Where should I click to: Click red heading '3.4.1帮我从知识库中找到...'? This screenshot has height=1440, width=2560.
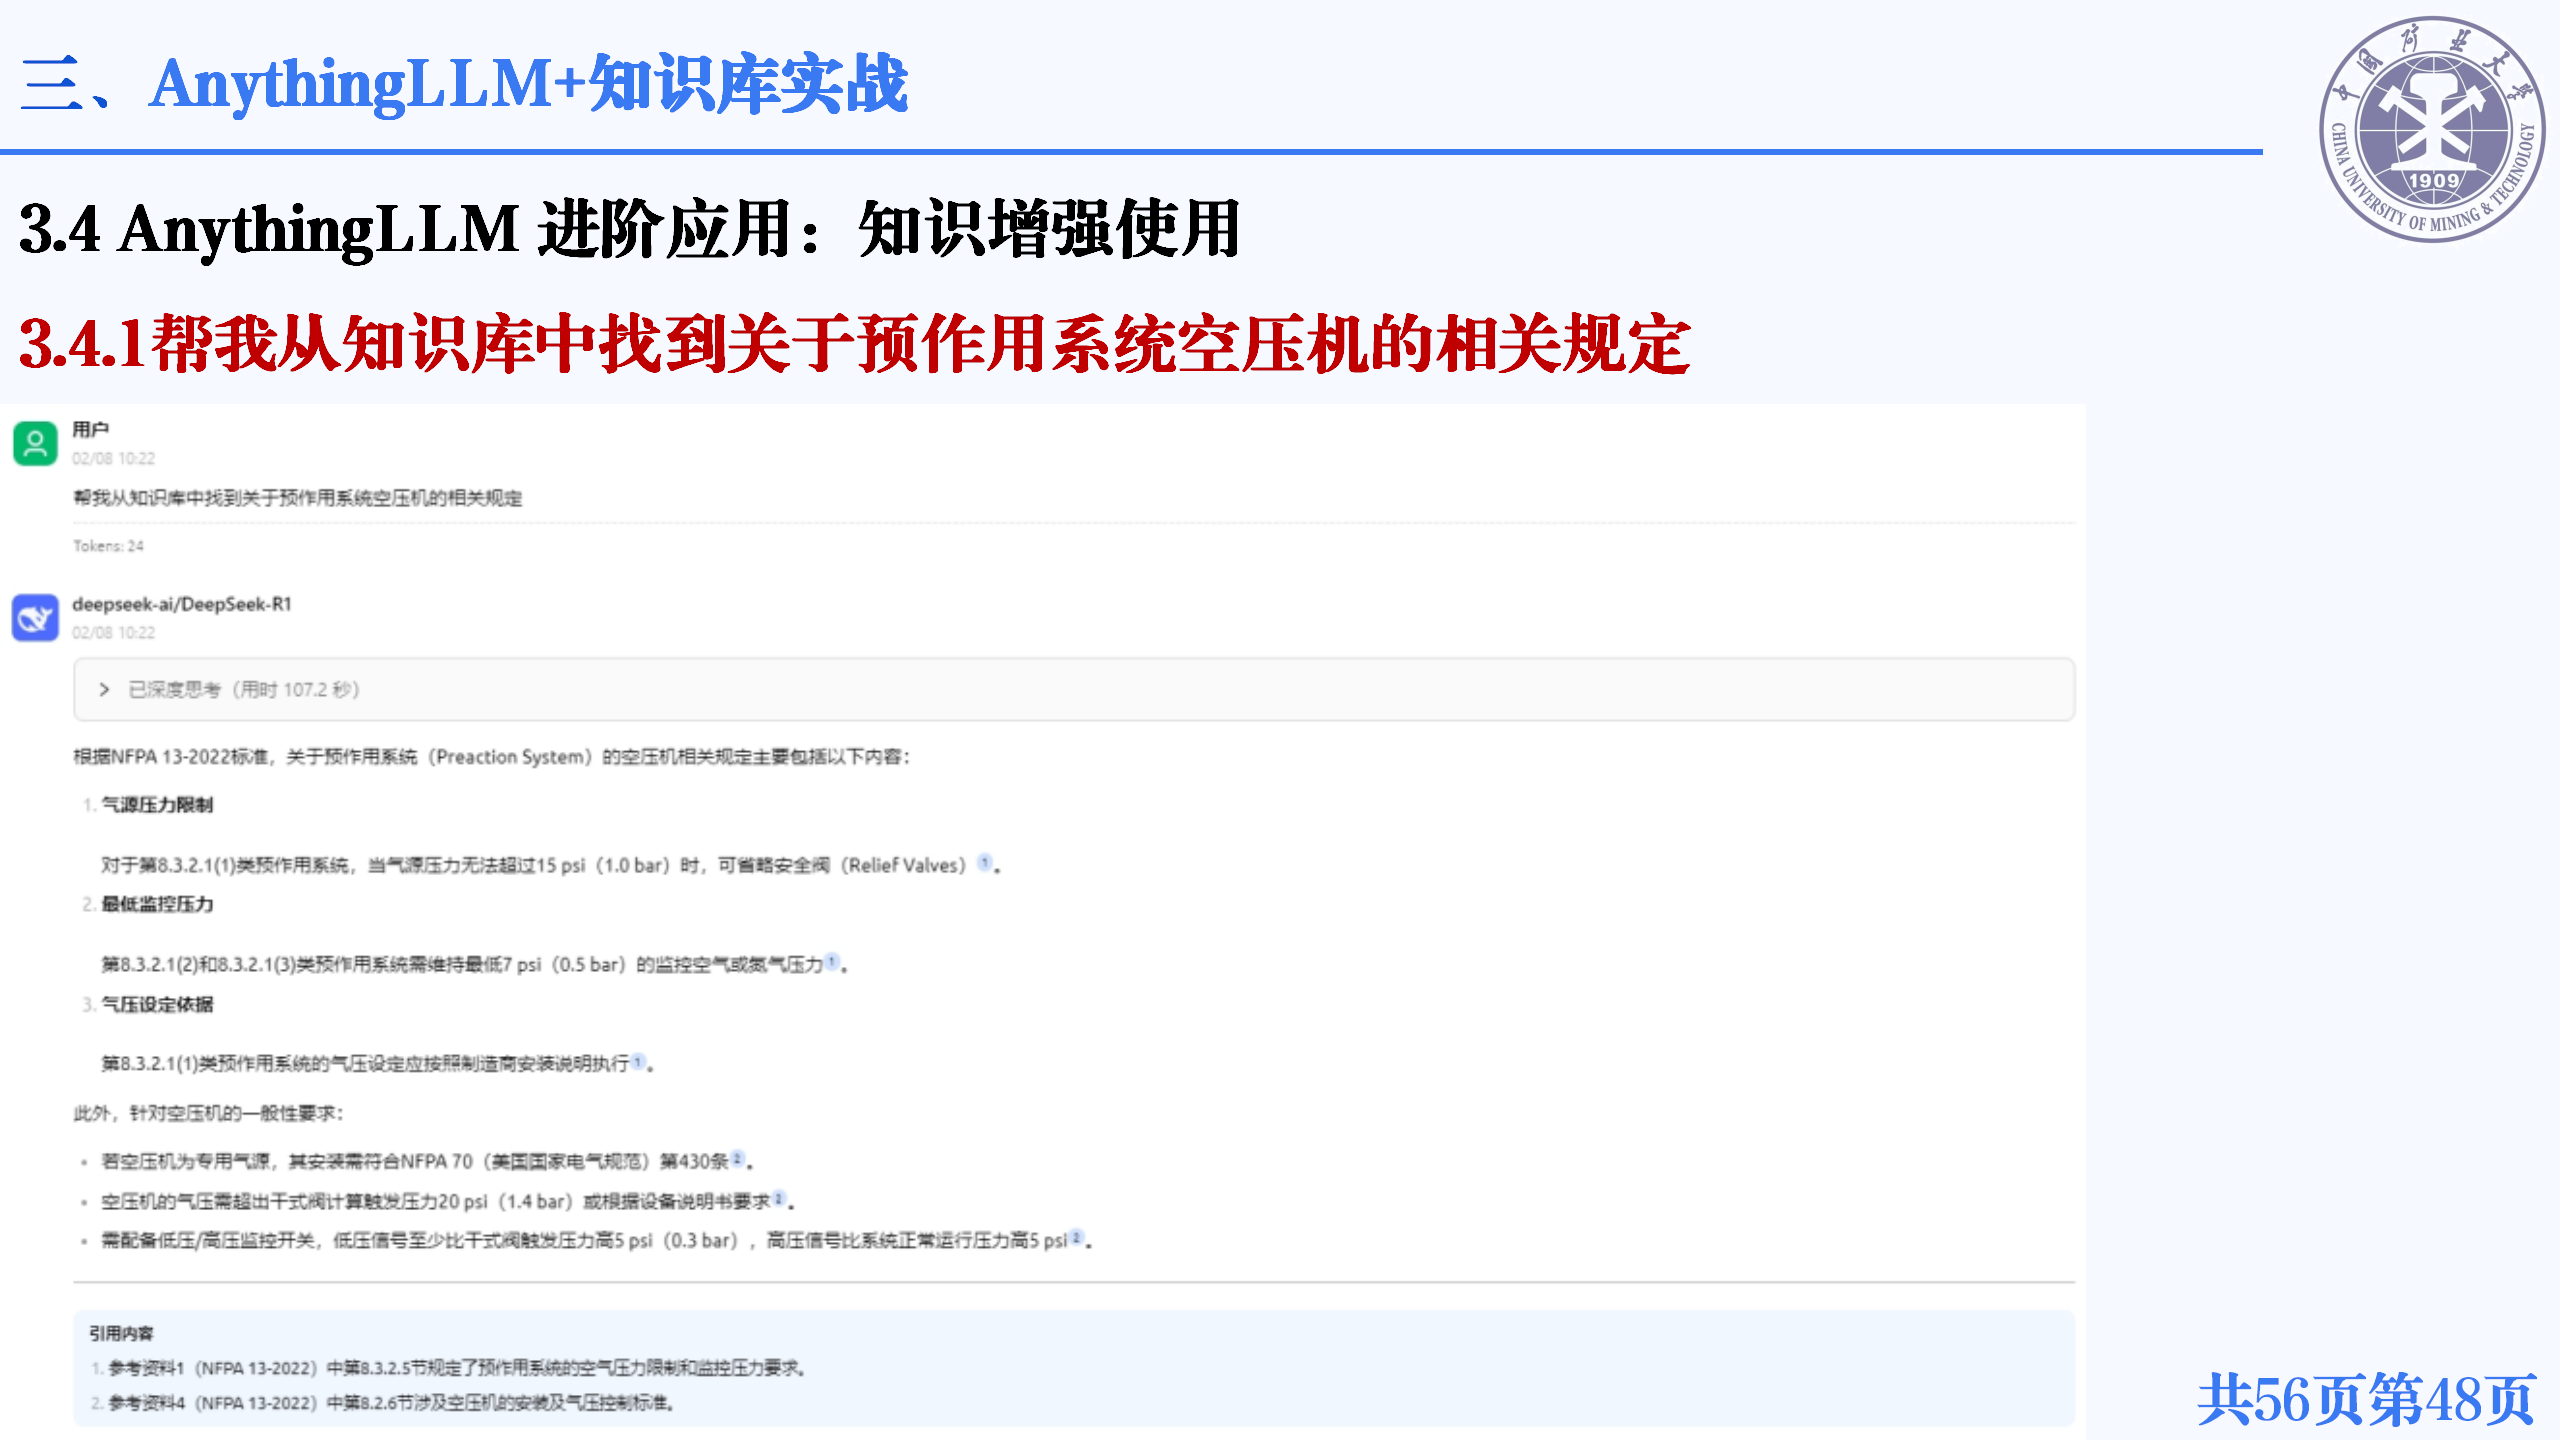[855, 344]
